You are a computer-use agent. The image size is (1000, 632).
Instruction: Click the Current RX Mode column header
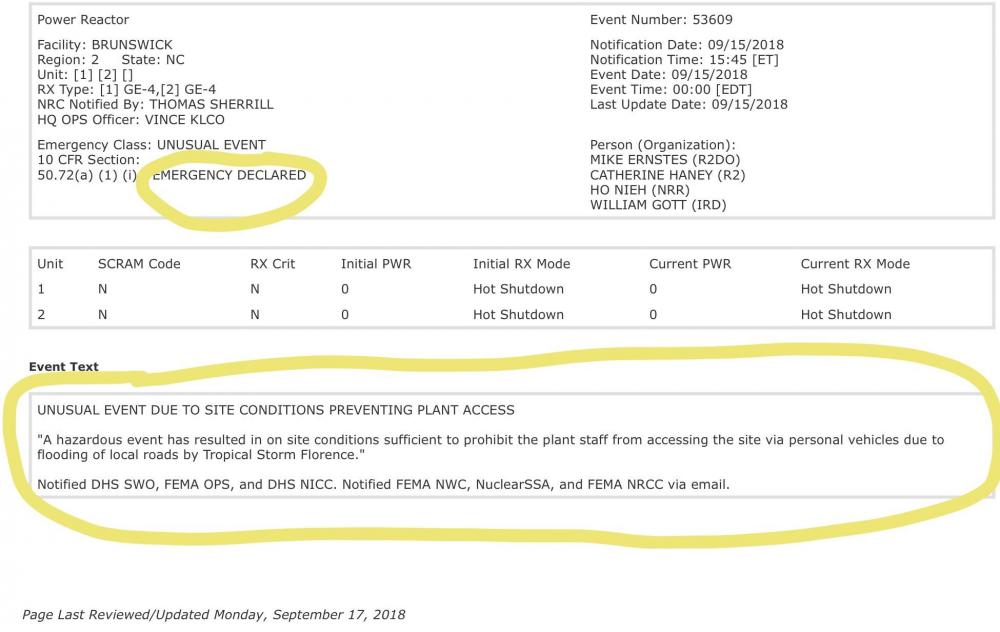855,264
